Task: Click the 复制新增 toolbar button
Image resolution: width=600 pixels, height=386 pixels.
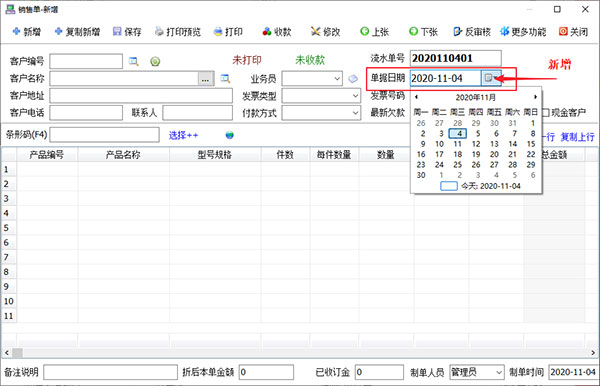Action: point(78,32)
